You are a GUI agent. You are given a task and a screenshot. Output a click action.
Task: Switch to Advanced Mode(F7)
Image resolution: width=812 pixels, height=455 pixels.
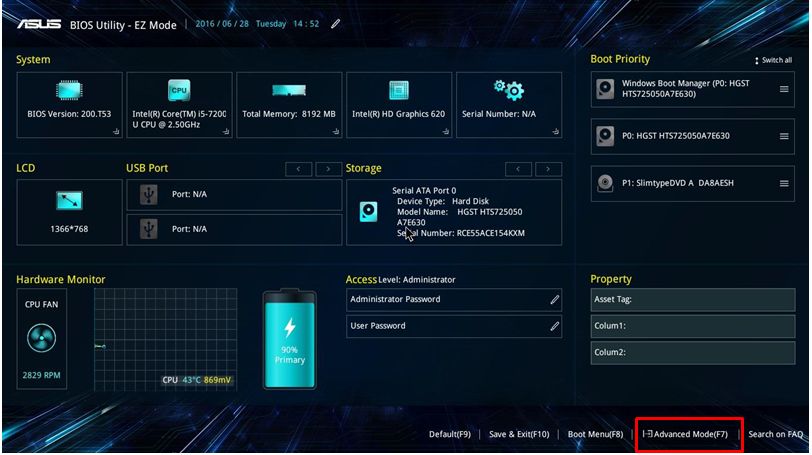point(685,434)
